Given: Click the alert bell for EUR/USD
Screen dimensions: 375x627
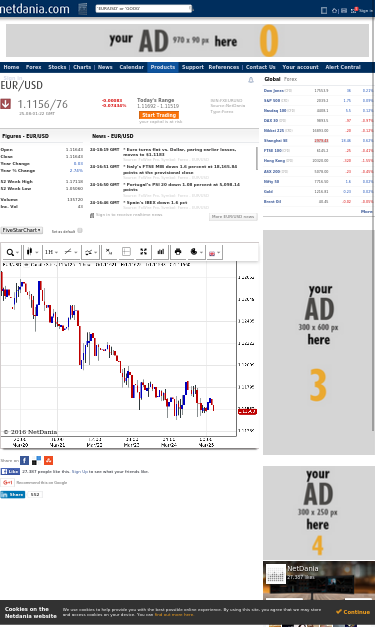Looking at the screenshot, I should (251, 80).
